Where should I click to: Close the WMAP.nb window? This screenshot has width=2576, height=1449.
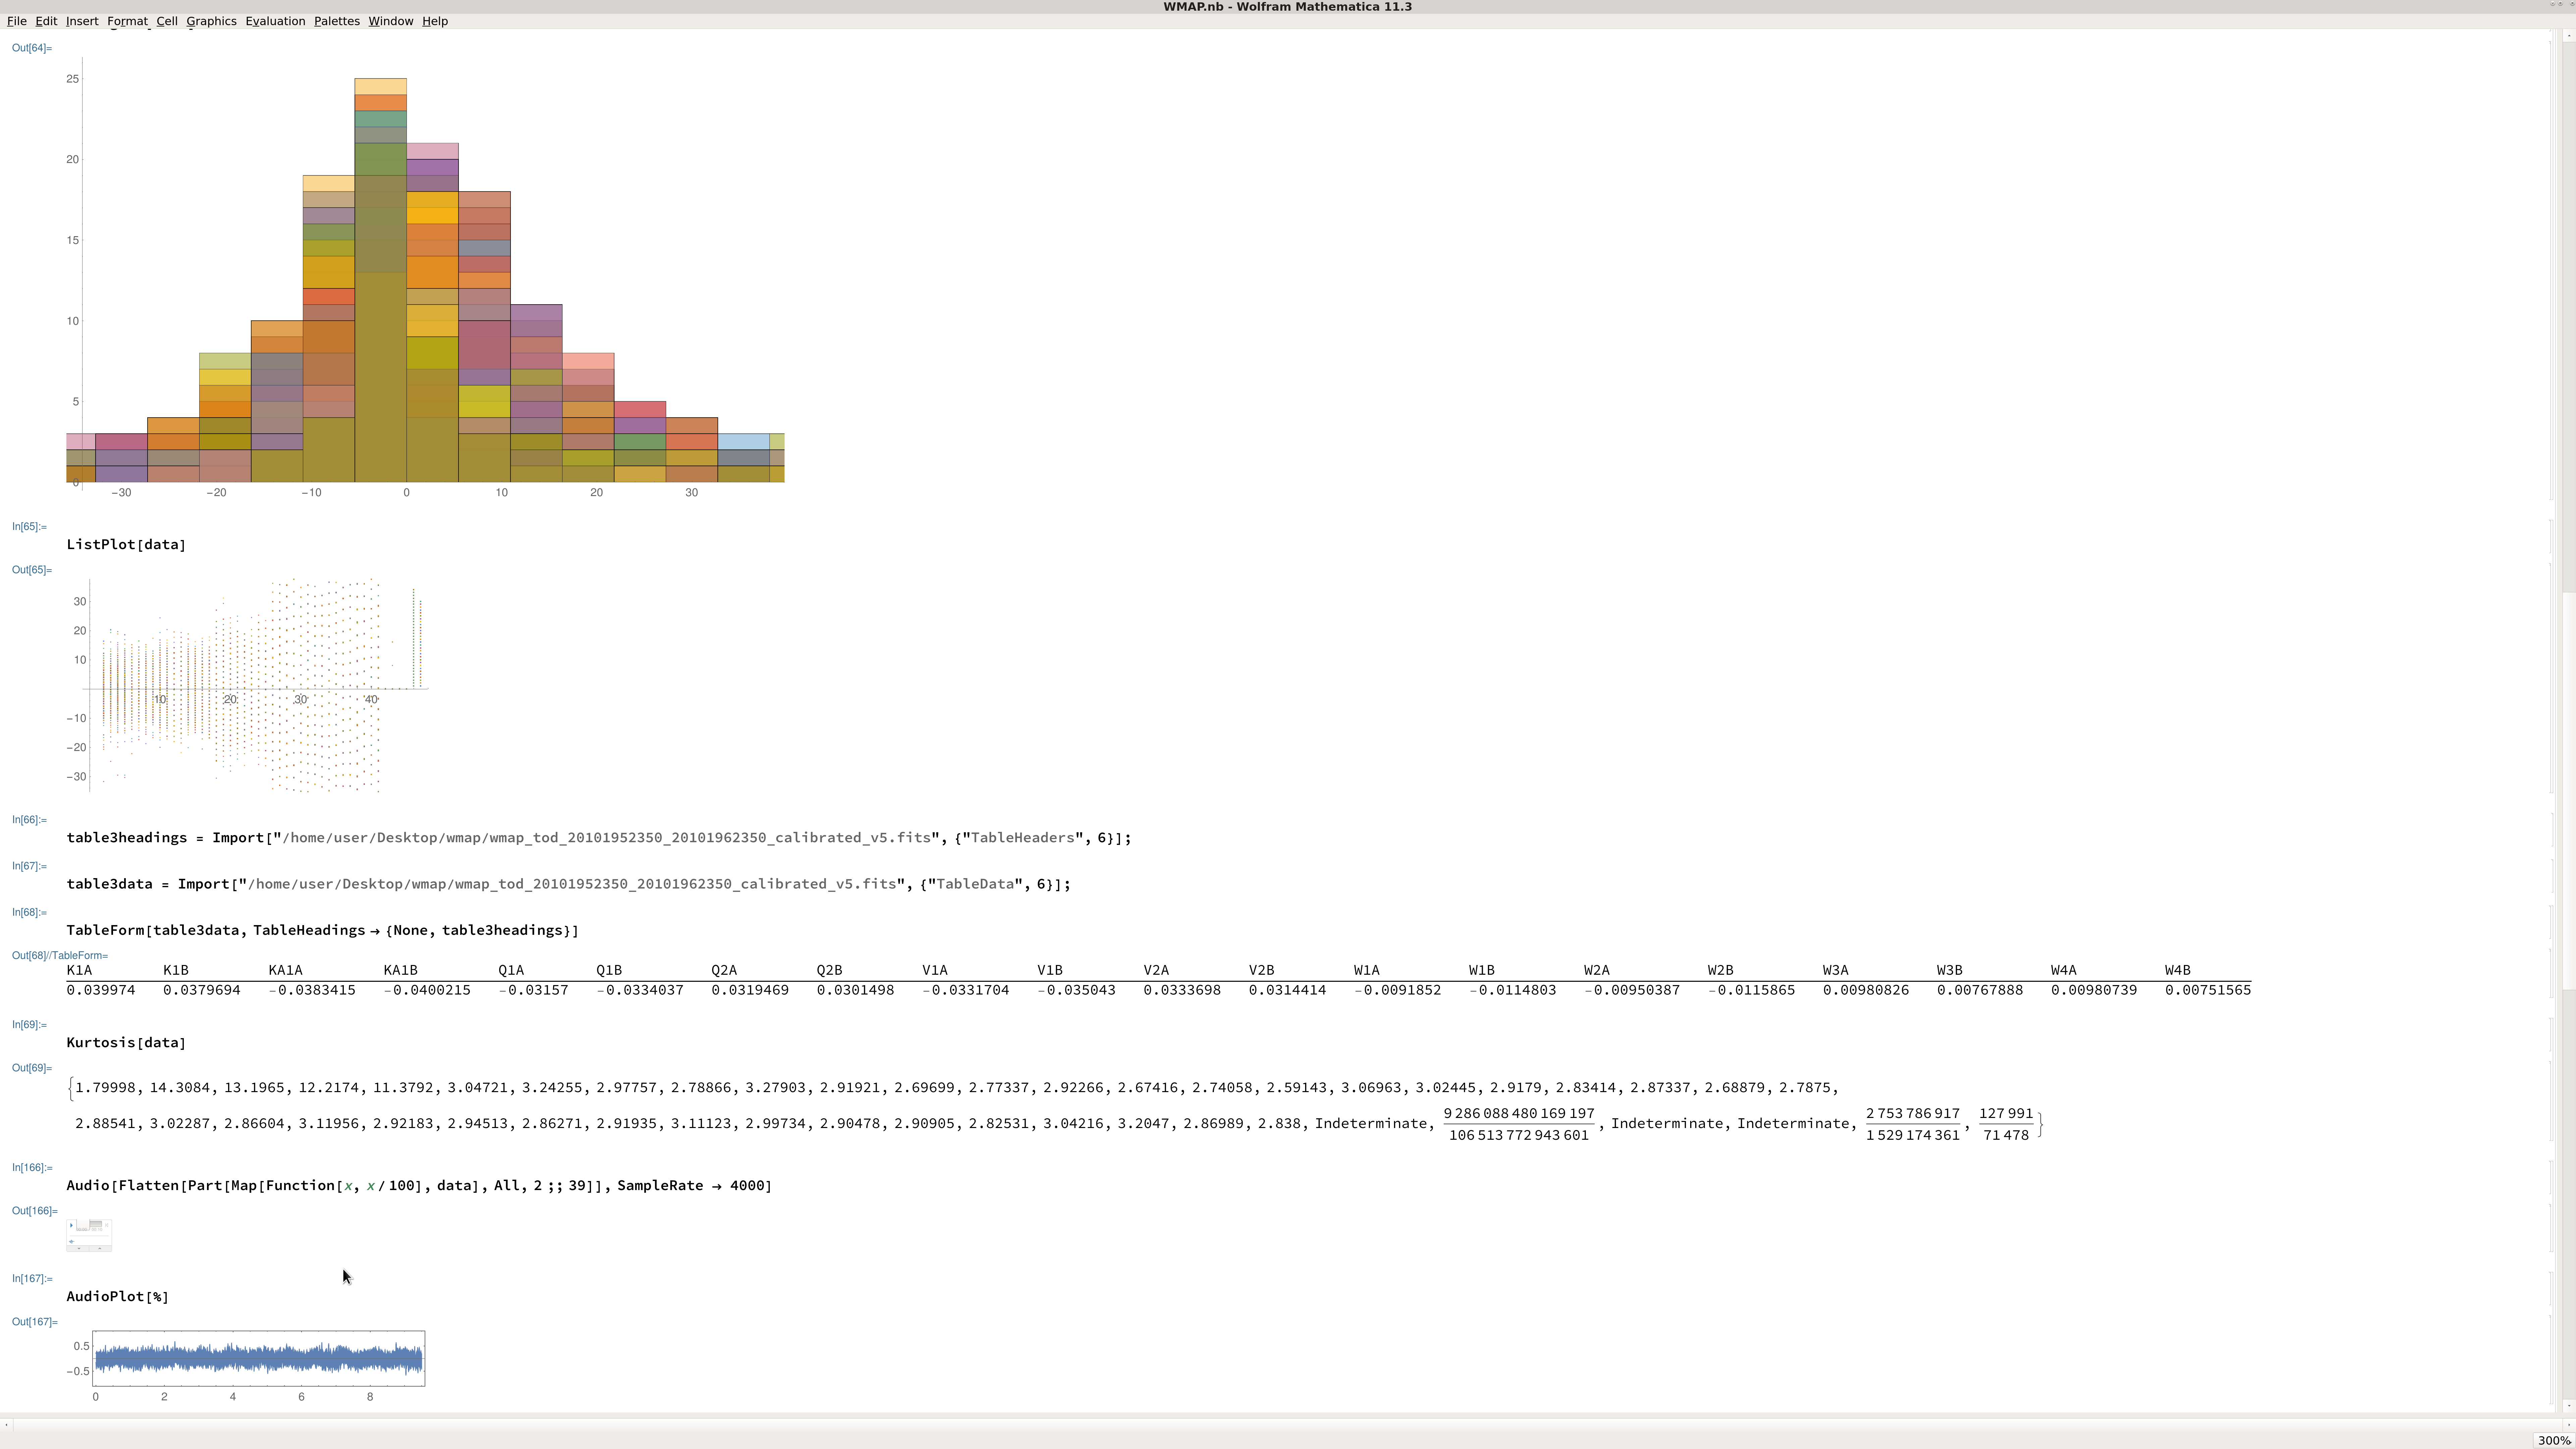coord(2572,3)
